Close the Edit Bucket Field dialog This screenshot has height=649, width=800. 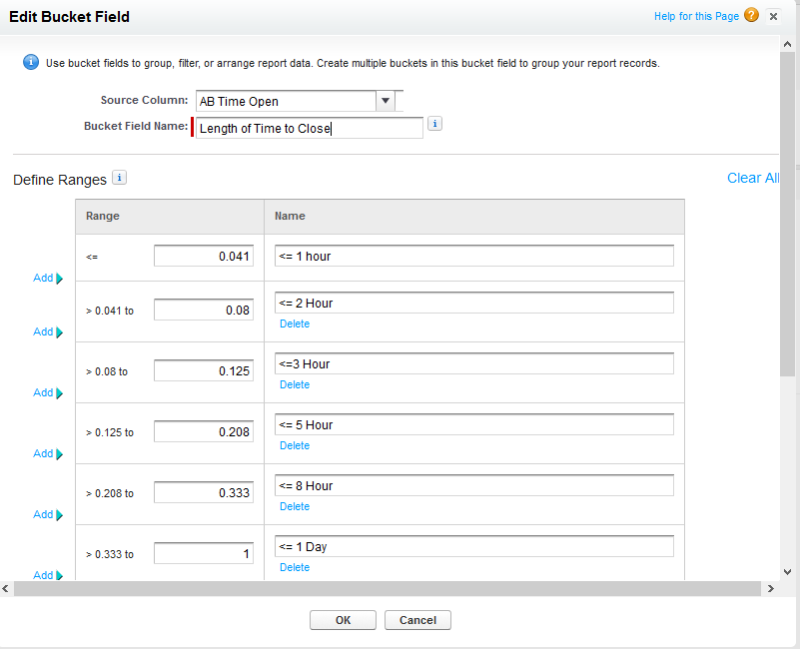click(773, 17)
